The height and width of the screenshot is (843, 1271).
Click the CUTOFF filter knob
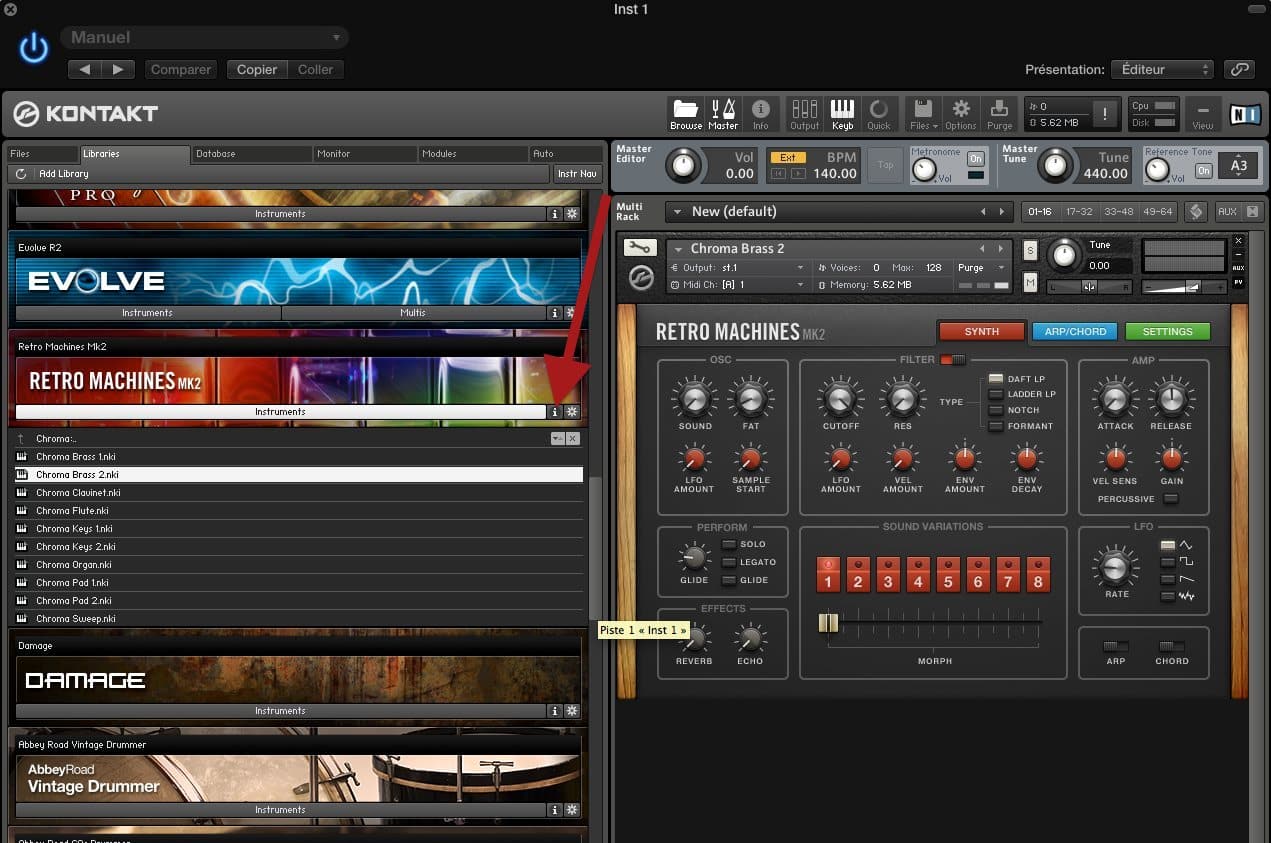point(841,400)
